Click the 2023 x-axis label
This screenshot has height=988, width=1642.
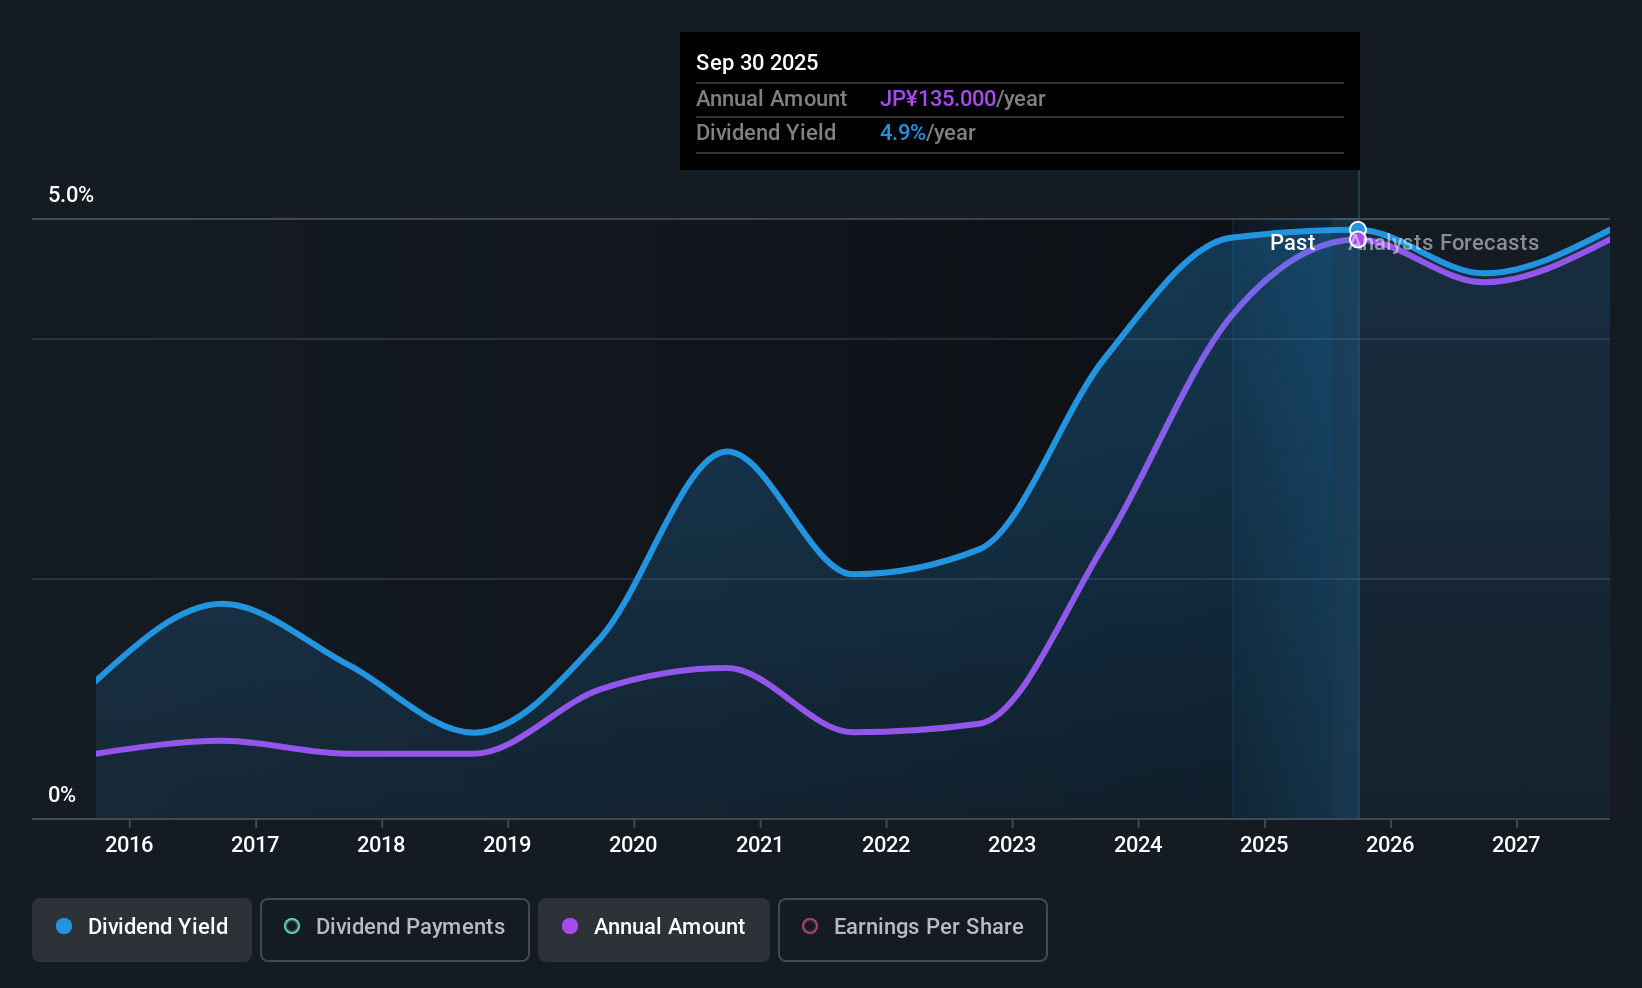tap(1012, 845)
